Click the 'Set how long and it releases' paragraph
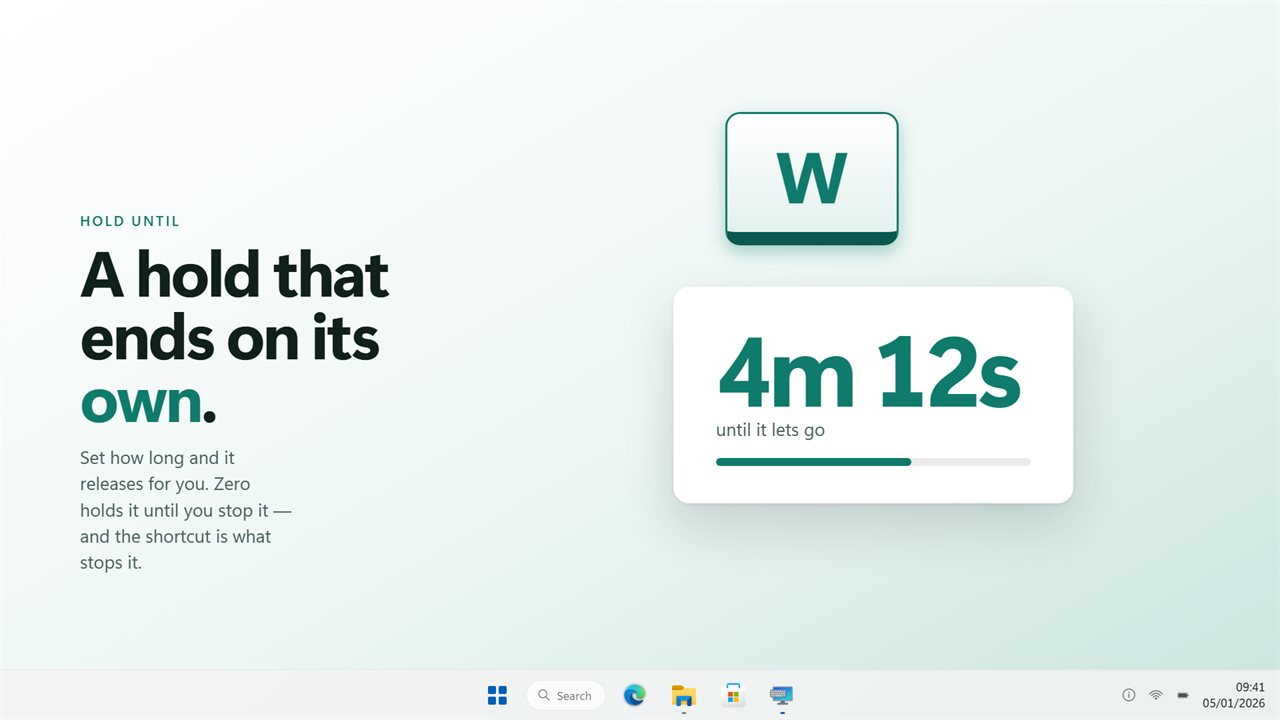Image resolution: width=1280 pixels, height=720 pixels. click(186, 510)
